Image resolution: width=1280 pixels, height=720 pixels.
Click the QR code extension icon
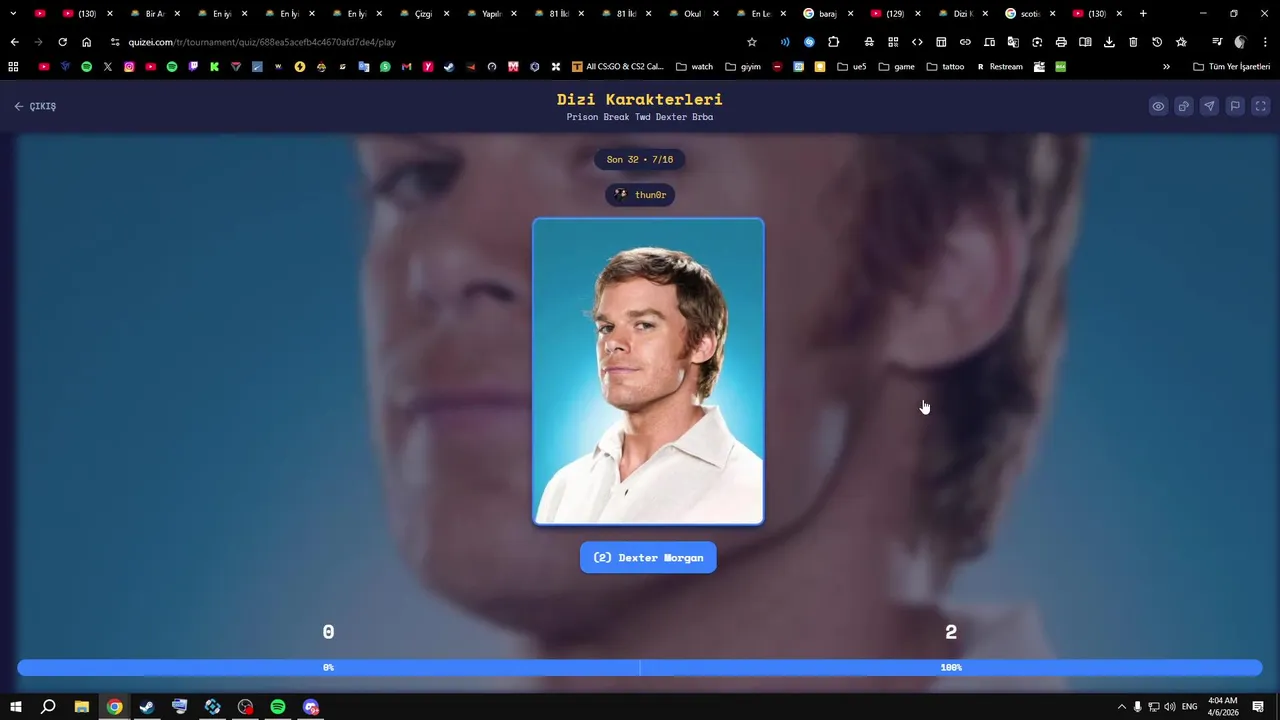click(x=893, y=42)
